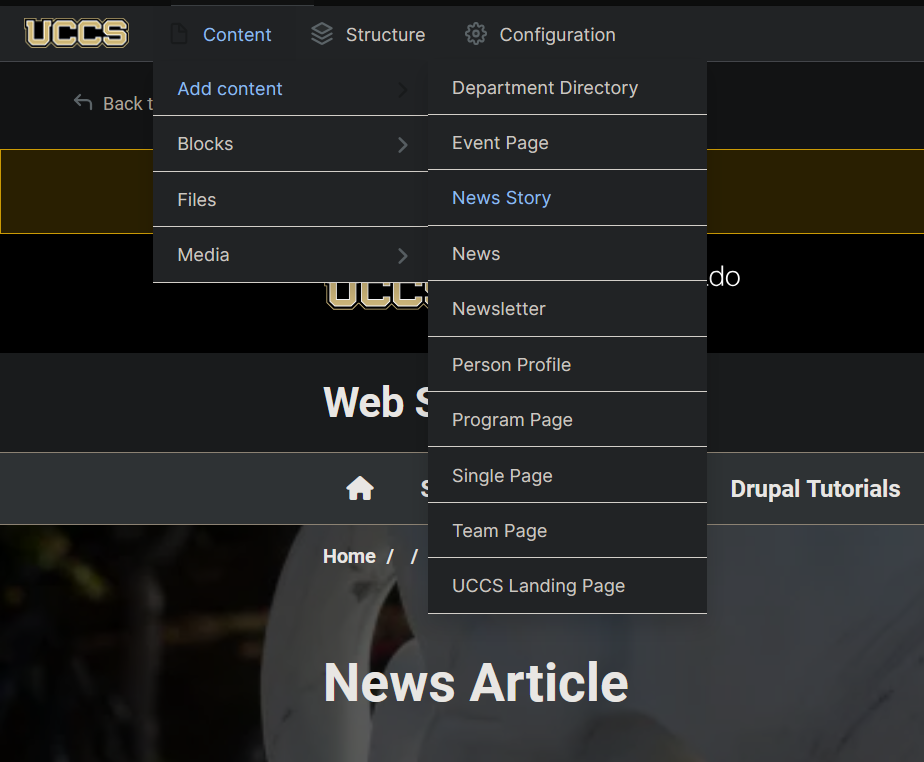Select Media menu entry

(291, 255)
